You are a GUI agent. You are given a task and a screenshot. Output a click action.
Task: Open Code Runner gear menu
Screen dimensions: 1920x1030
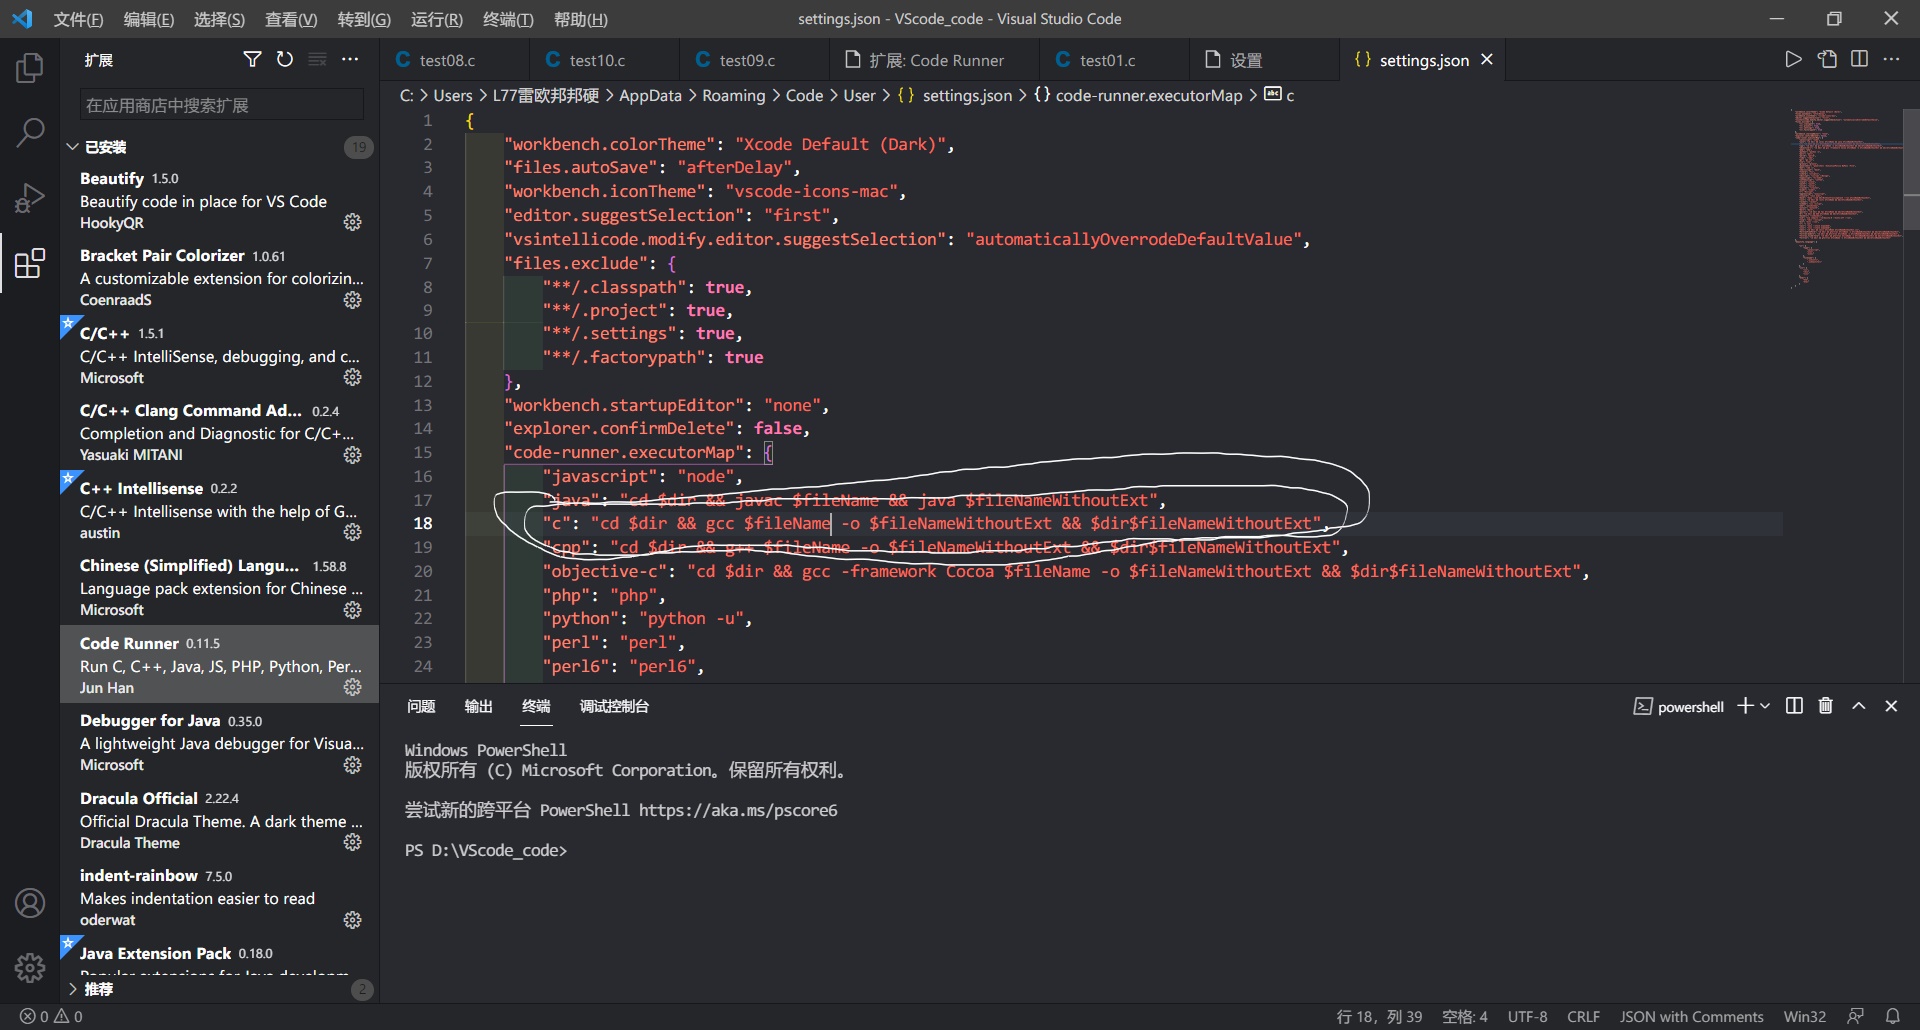point(352,687)
